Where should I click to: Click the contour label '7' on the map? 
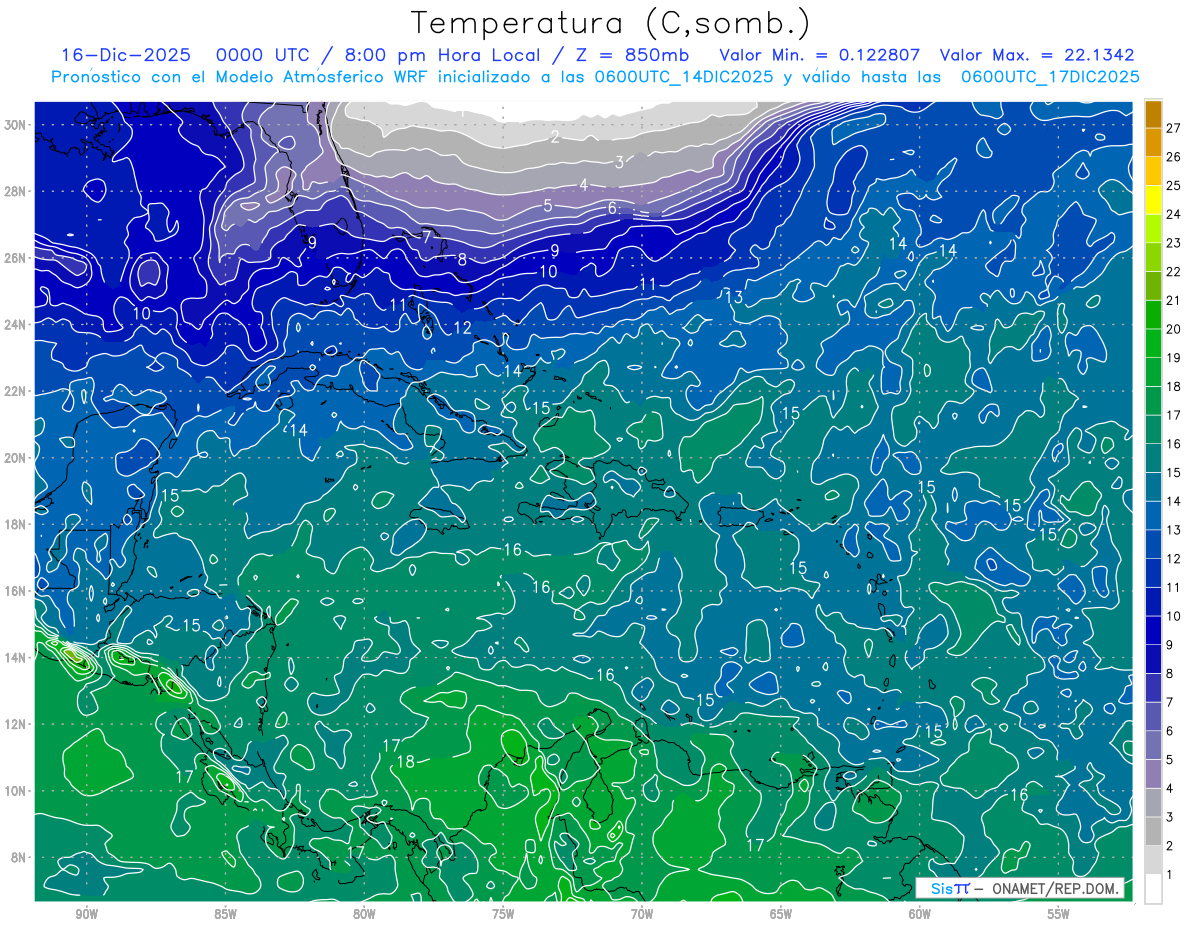(426, 237)
